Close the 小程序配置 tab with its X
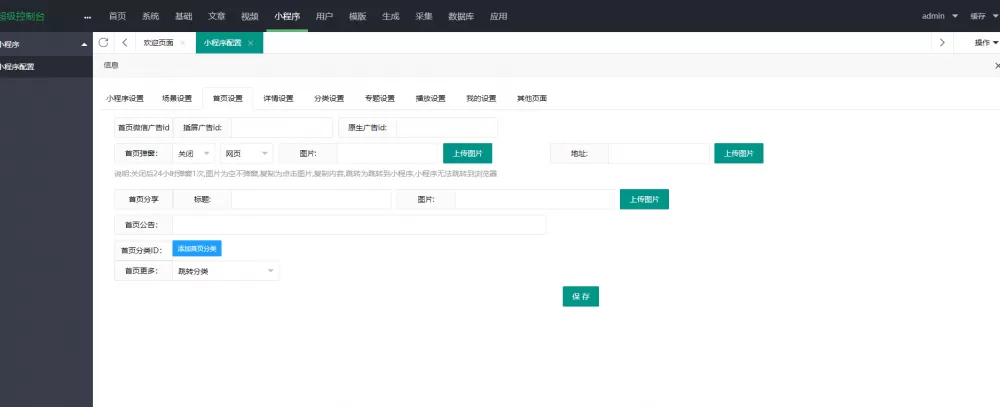1000x407 pixels. coord(250,43)
